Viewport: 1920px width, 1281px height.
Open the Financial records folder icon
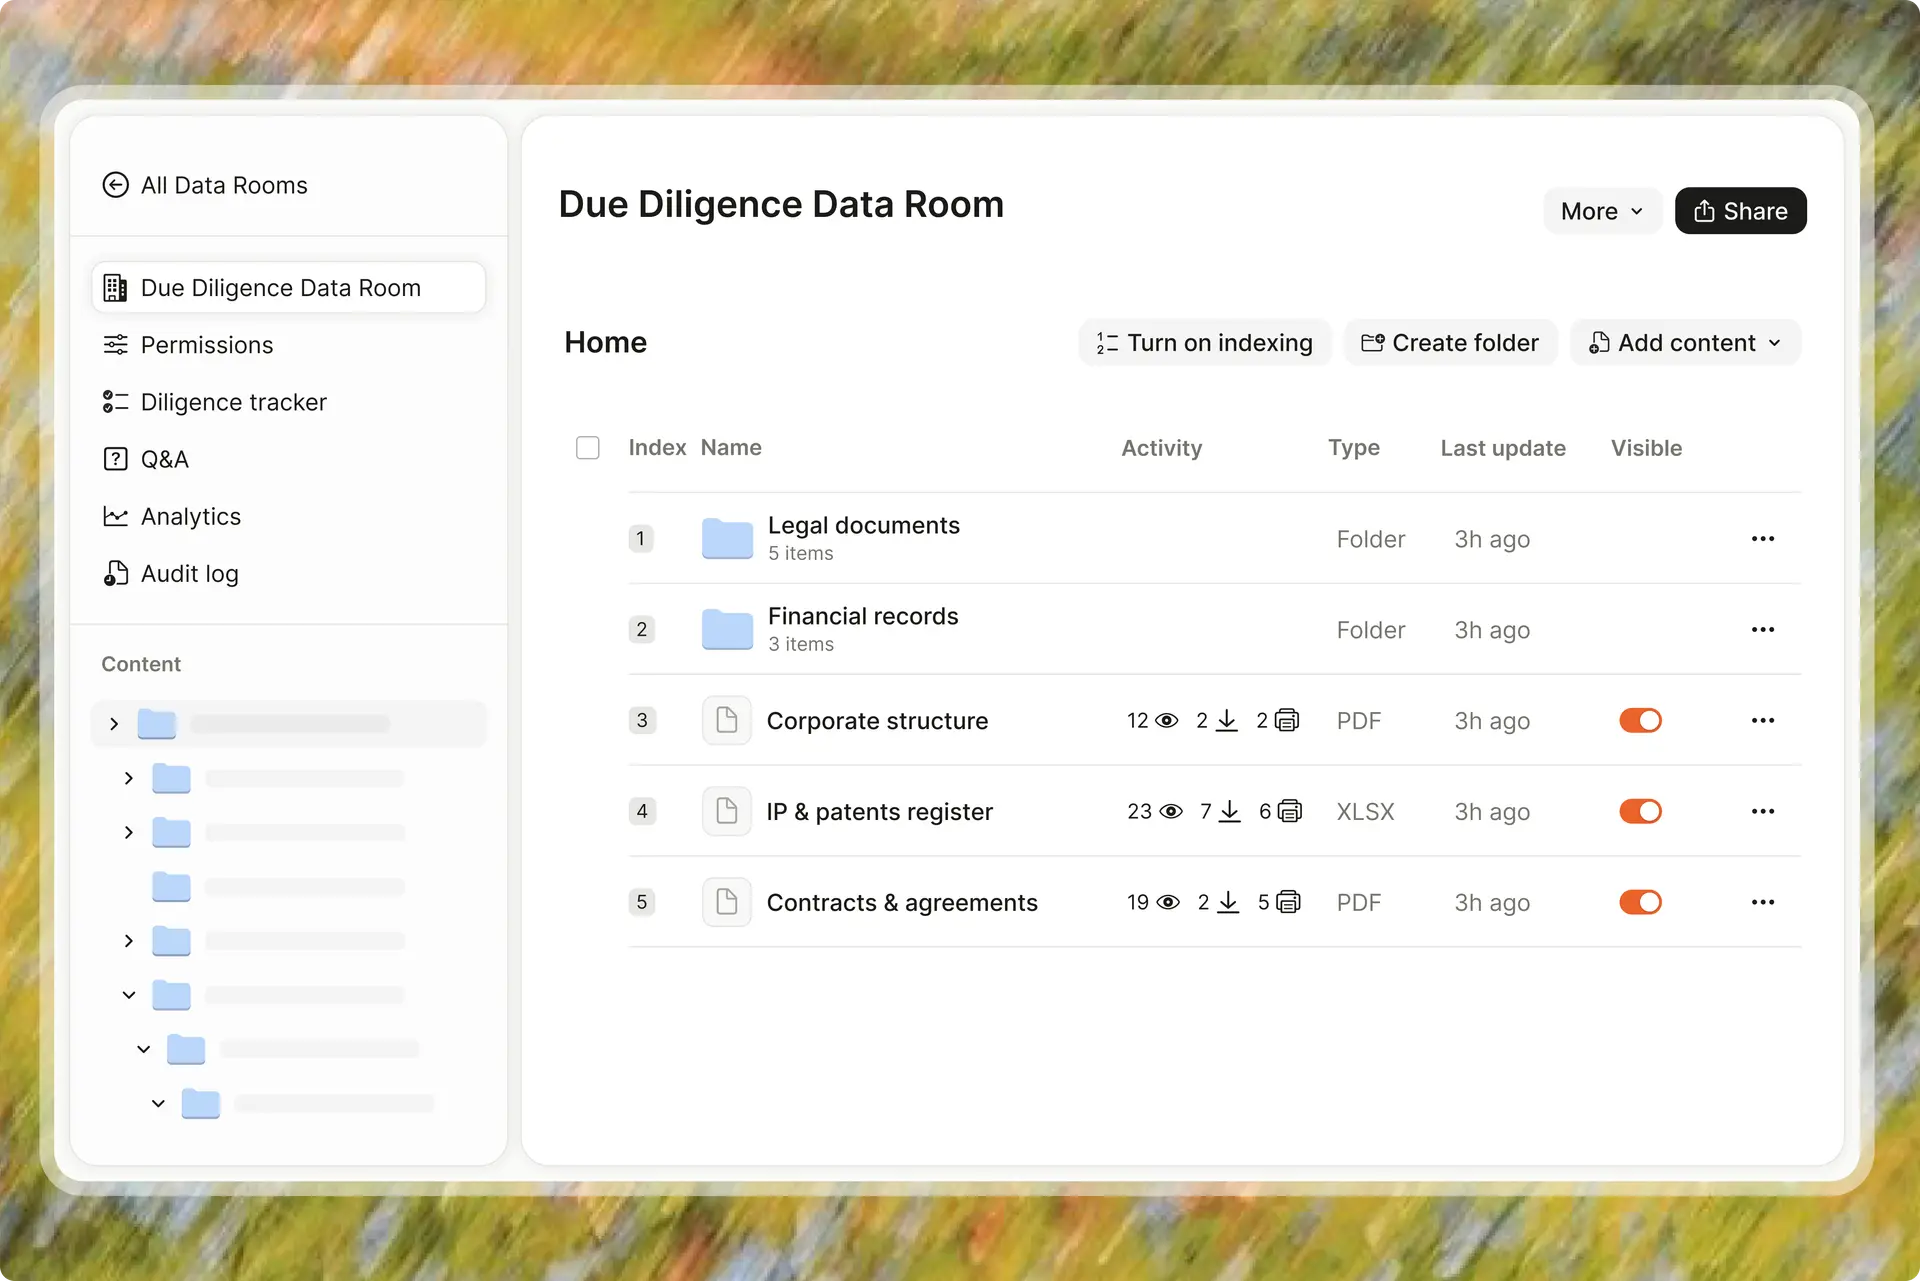[727, 629]
